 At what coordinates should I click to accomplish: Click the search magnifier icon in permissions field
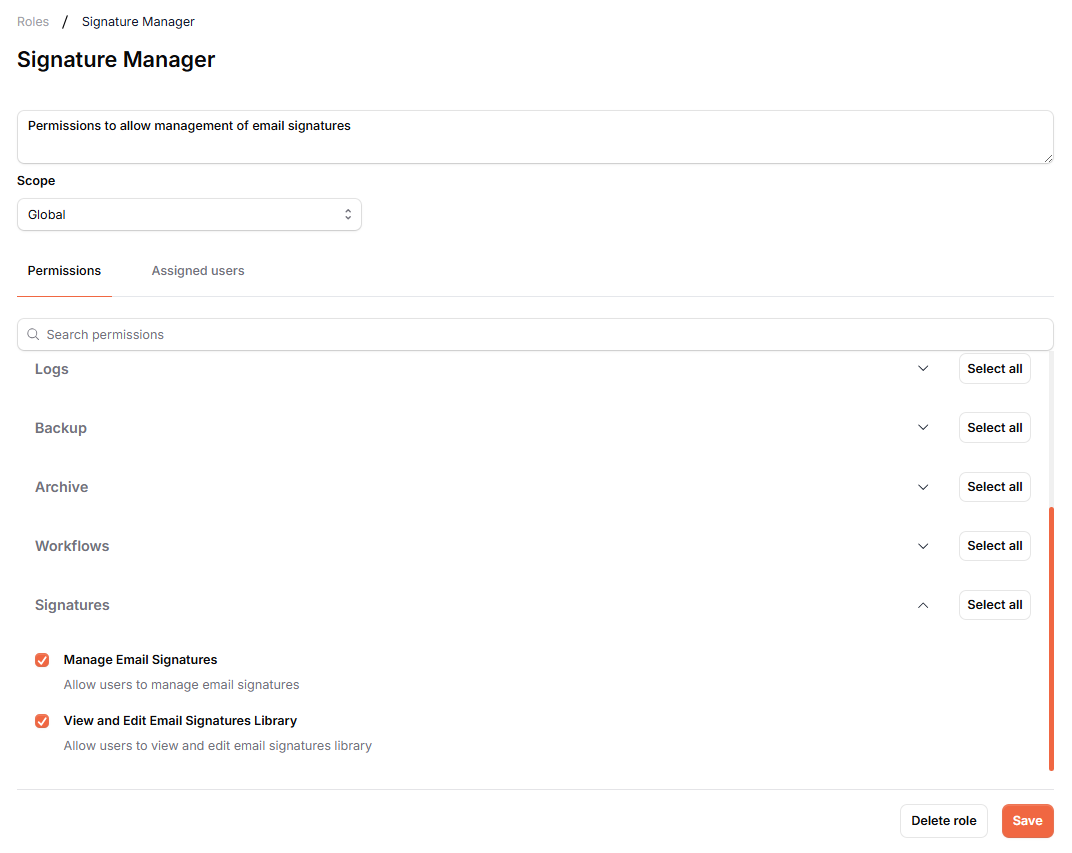[33, 334]
